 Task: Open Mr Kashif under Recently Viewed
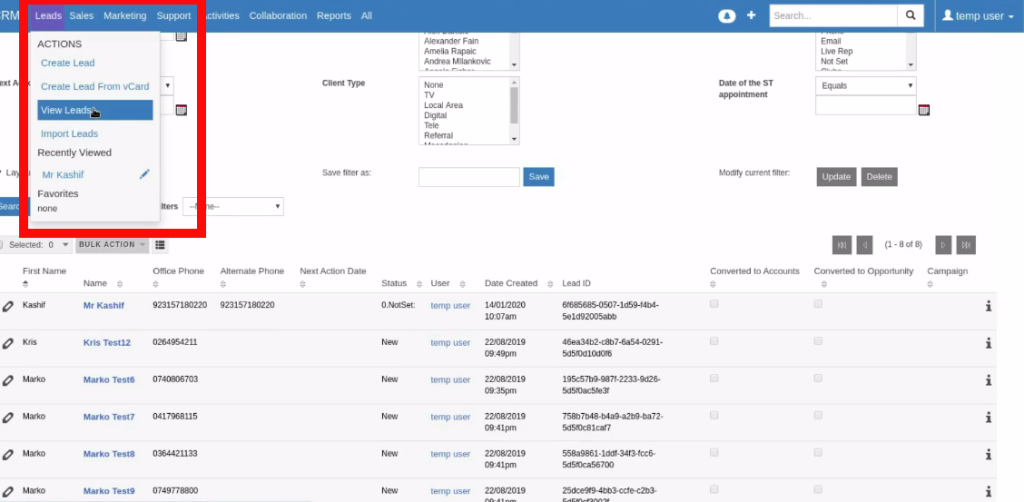tap(63, 174)
